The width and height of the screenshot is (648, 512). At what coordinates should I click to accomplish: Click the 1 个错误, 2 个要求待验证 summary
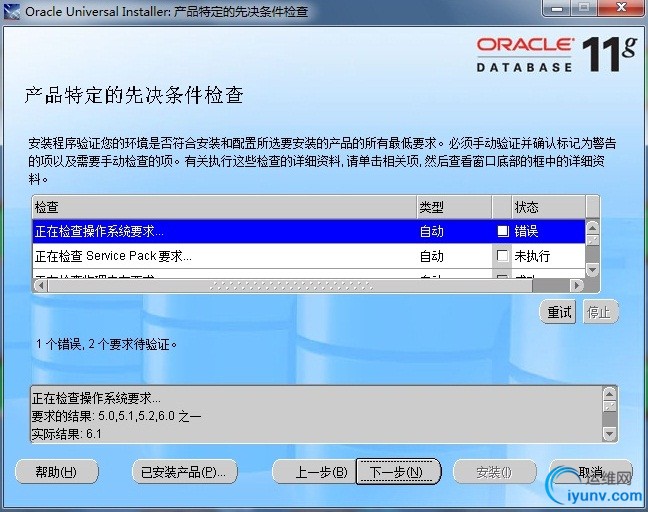106,344
